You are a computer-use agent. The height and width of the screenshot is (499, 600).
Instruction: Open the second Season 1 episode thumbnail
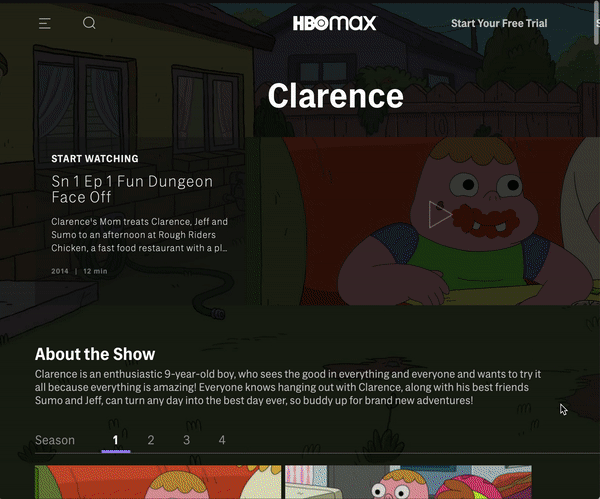coord(408,482)
